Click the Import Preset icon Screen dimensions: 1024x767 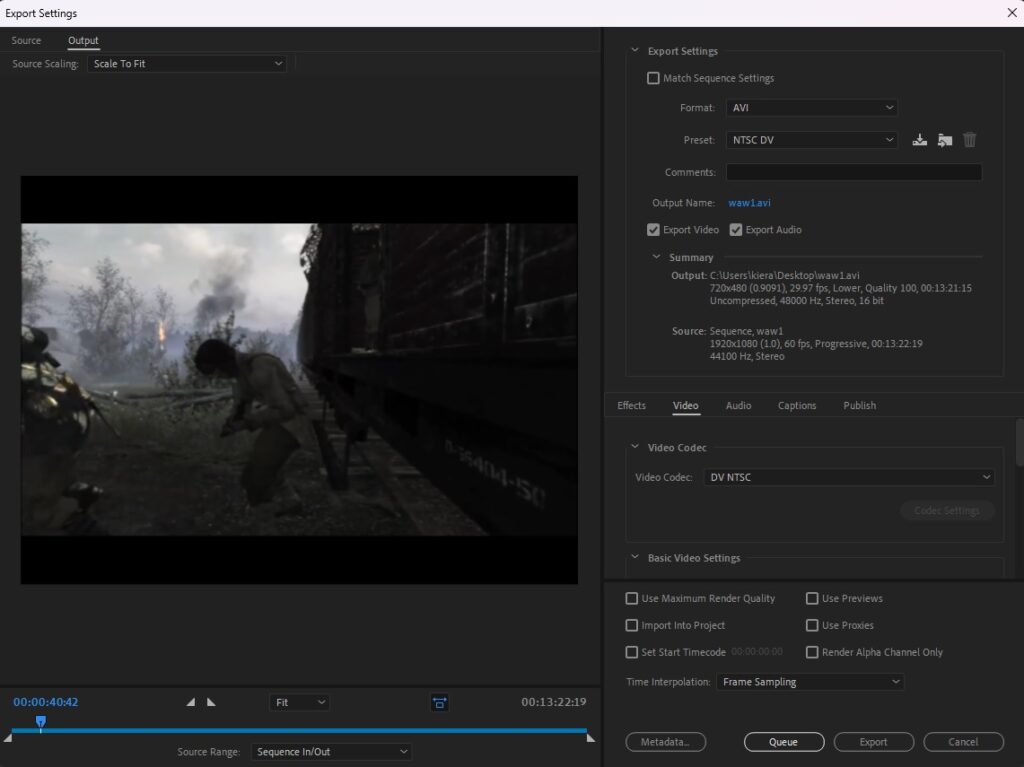click(x=944, y=140)
